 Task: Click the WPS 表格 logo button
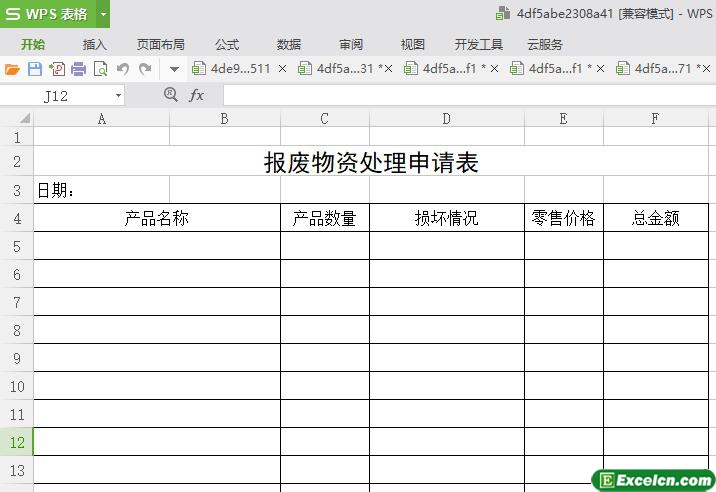(x=48, y=14)
